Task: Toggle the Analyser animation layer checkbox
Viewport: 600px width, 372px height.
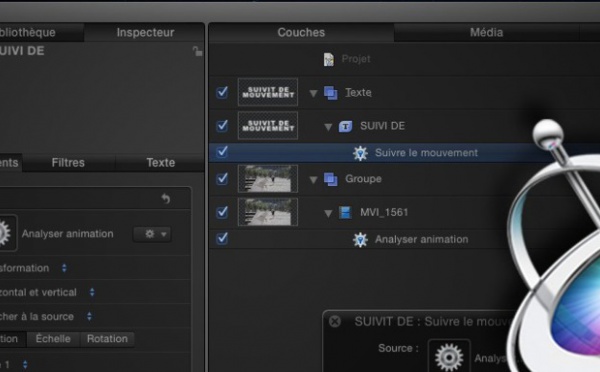Action: pyautogui.click(x=222, y=238)
